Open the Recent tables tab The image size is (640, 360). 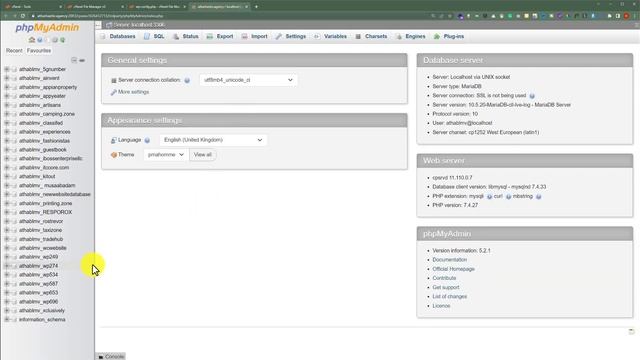[x=14, y=51]
